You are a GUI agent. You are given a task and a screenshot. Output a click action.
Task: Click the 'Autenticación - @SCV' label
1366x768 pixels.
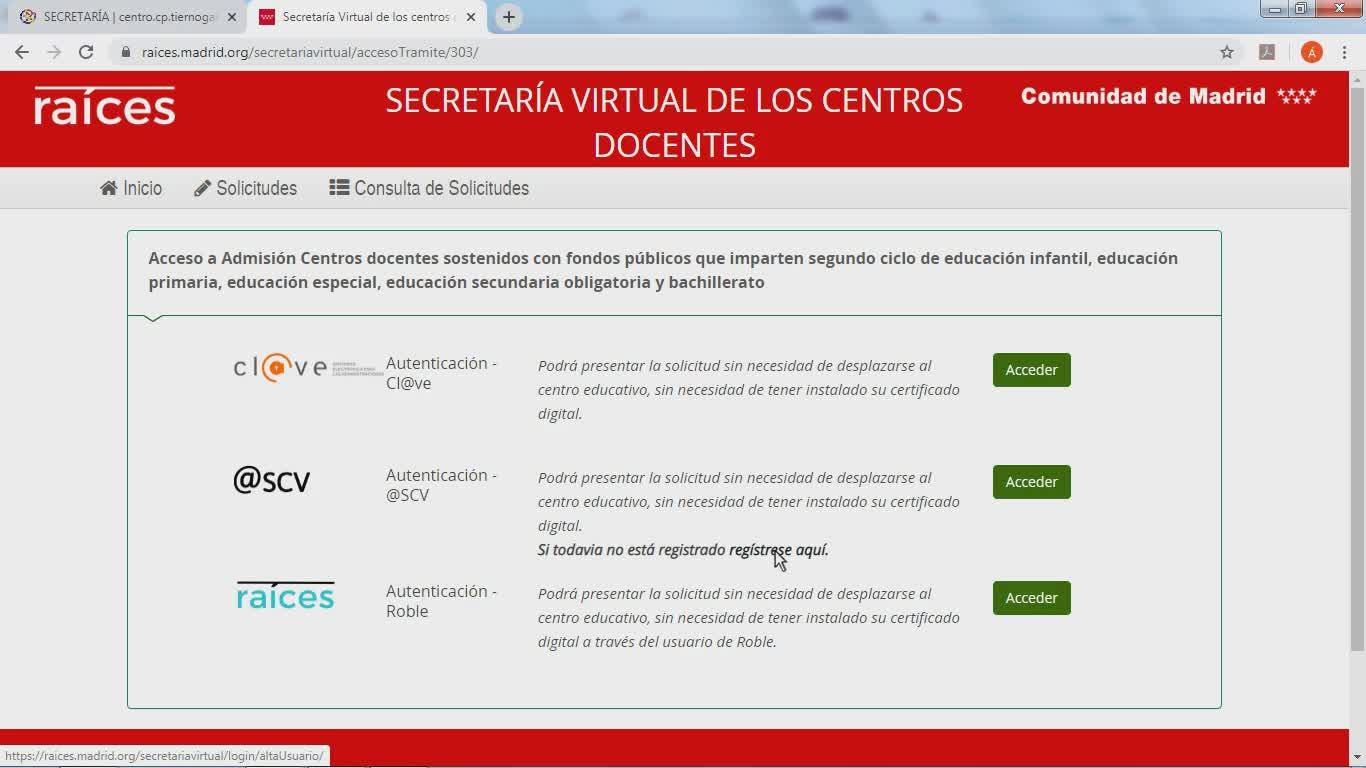coord(441,485)
